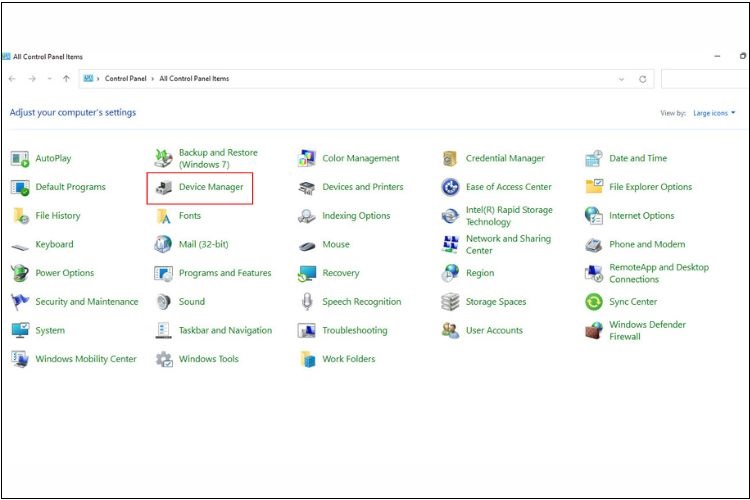Click the Troubleshooting icon
This screenshot has height=500, width=750.
pyautogui.click(x=307, y=331)
